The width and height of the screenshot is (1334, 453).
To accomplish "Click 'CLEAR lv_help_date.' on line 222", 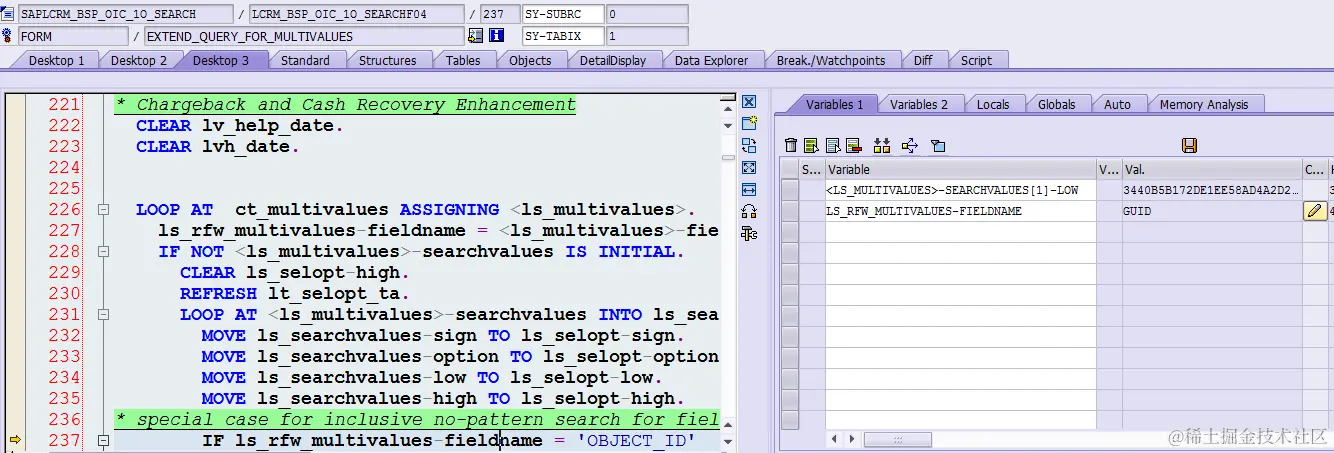I will (x=240, y=126).
